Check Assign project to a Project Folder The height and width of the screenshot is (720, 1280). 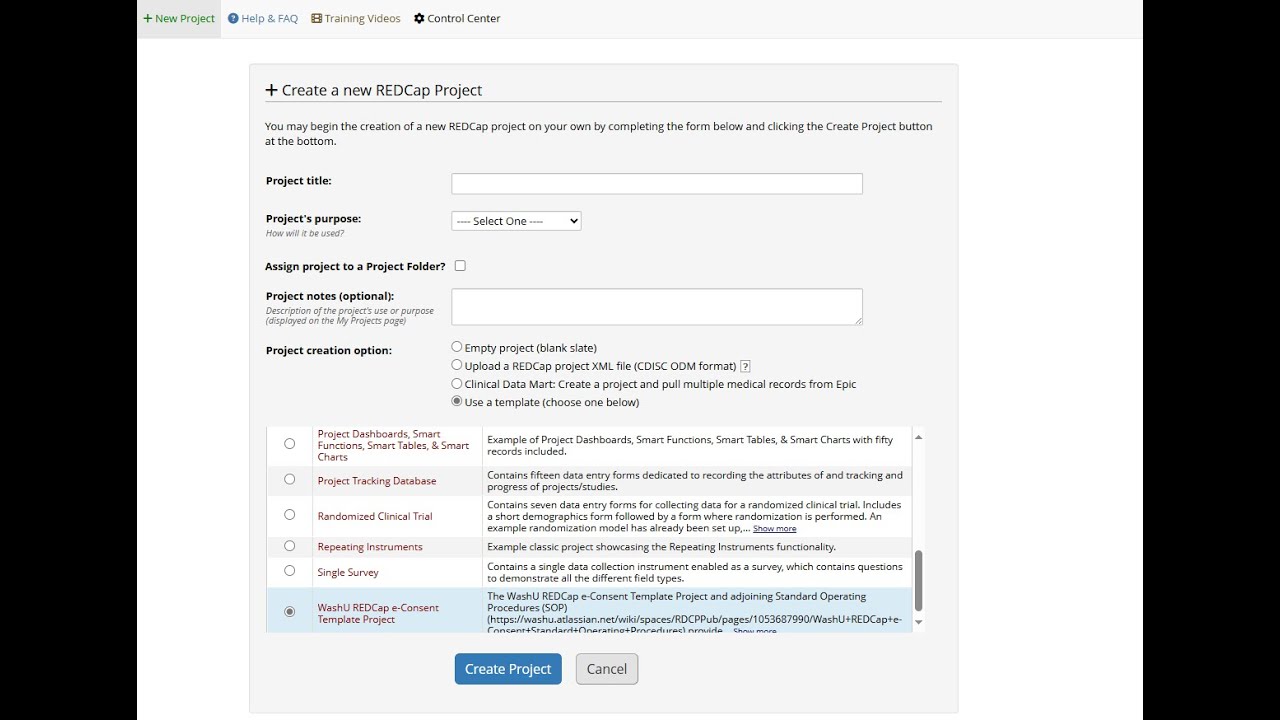coord(460,266)
